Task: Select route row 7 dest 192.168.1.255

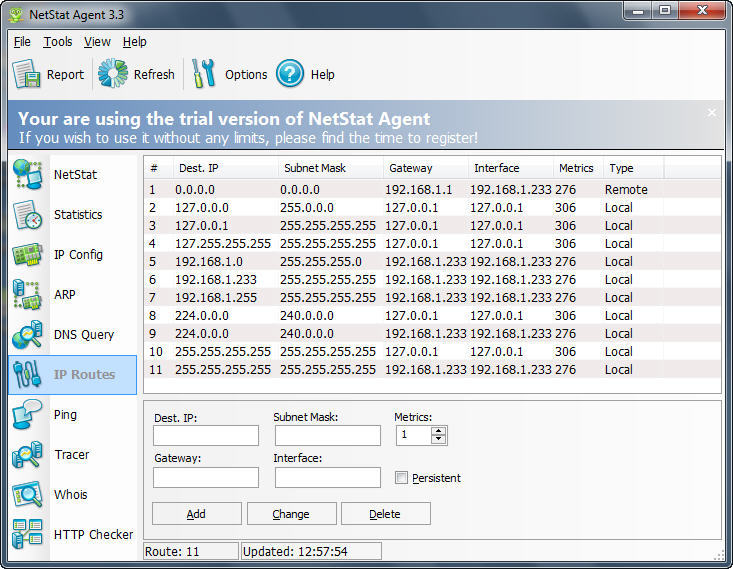Action: [x=432, y=297]
